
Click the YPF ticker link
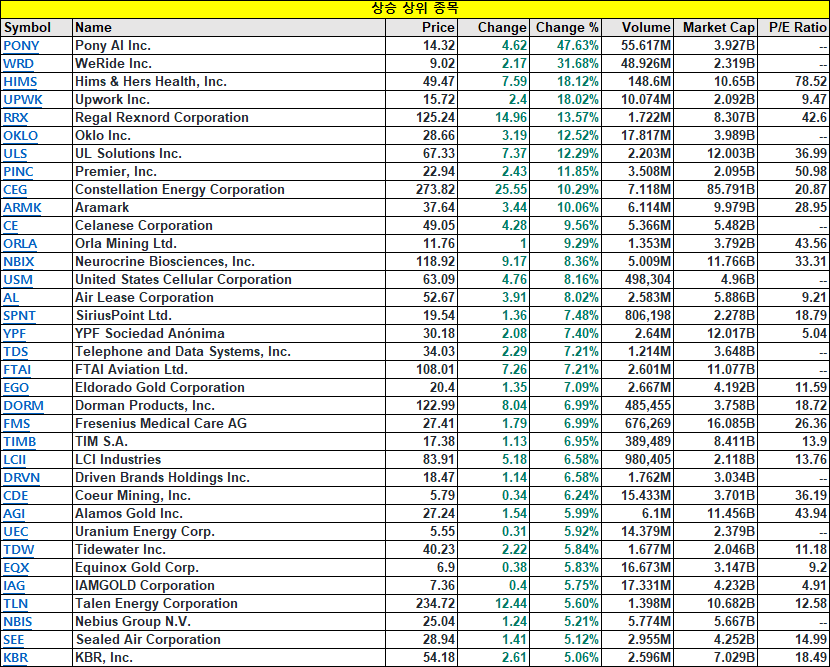[x=15, y=334]
